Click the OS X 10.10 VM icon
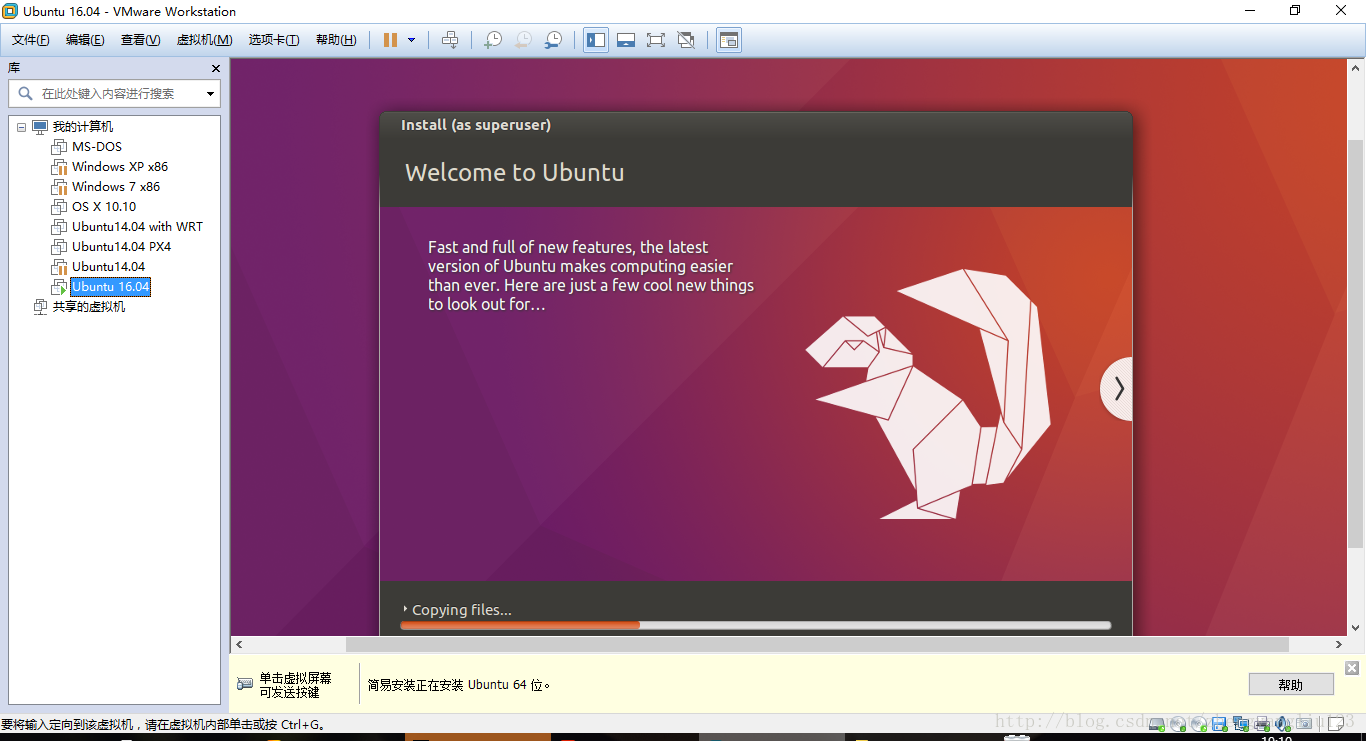The image size is (1366, 741). [59, 207]
